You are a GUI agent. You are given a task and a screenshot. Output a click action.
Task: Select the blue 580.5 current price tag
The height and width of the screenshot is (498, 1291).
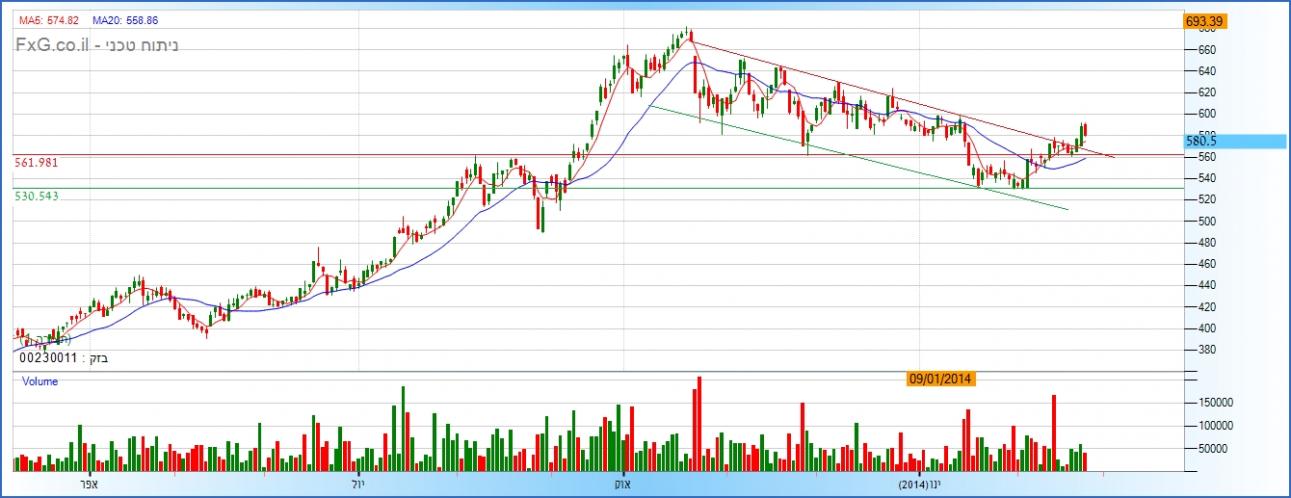coord(1230,142)
